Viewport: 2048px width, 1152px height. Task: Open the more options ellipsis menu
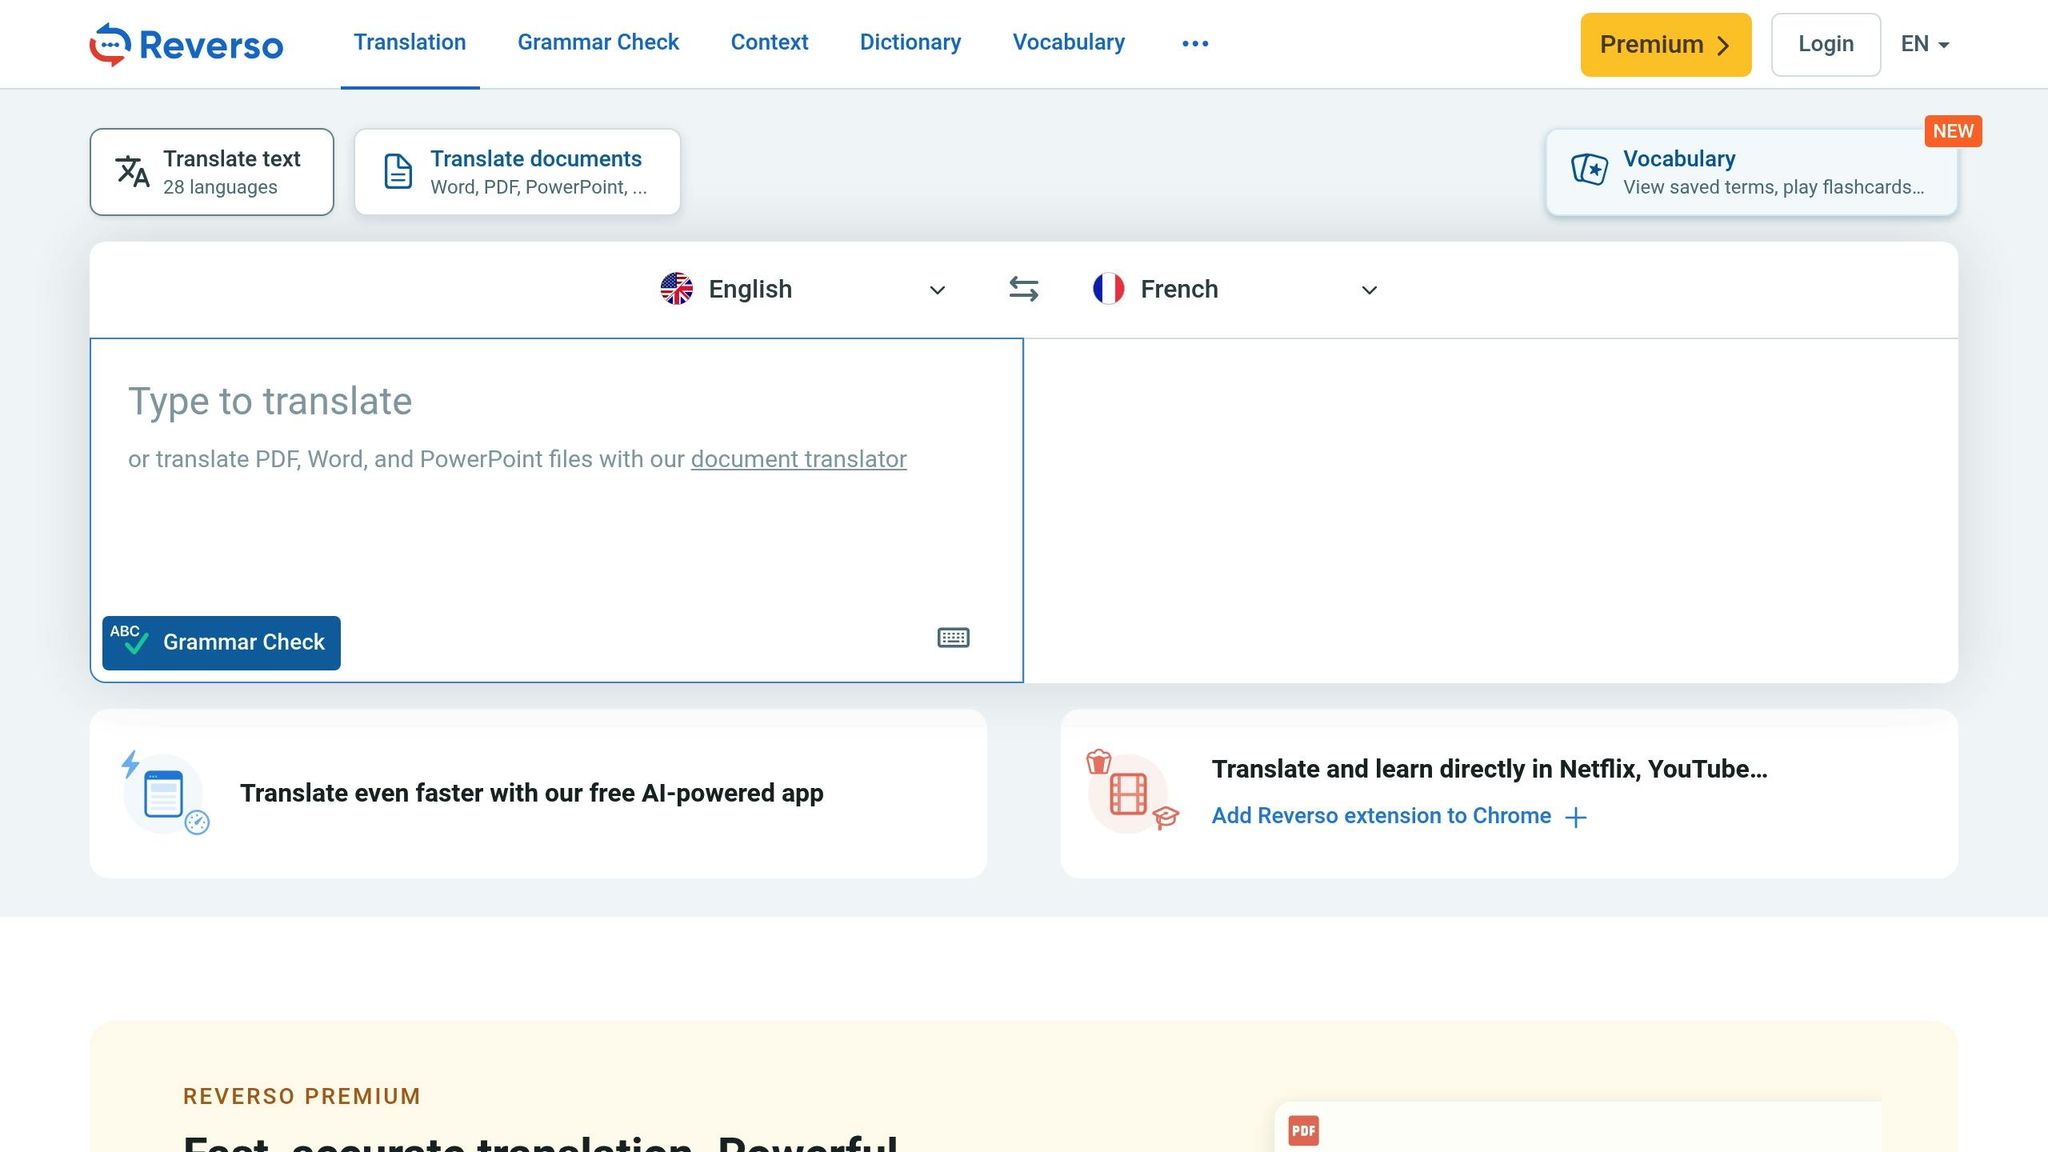tap(1195, 43)
